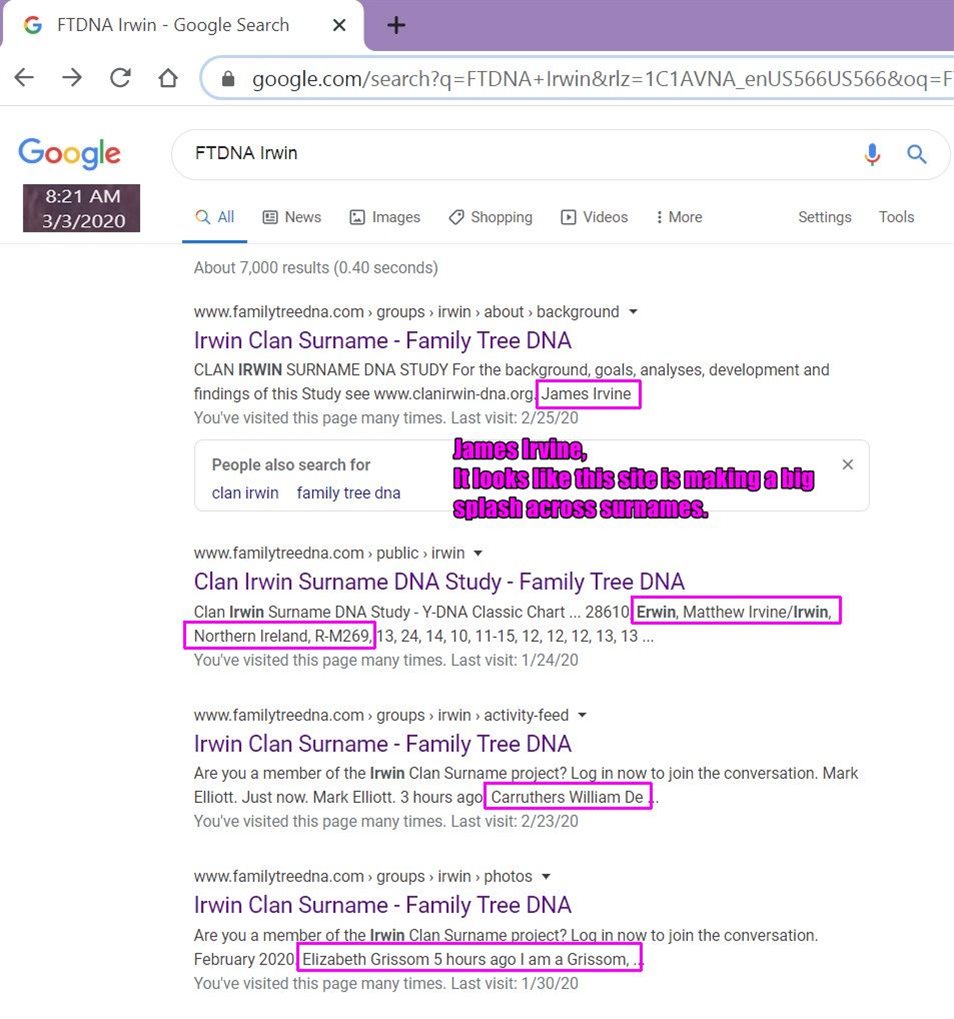The height and width of the screenshot is (1019, 954).
Task: Open the browser home page icon
Action: click(x=168, y=78)
